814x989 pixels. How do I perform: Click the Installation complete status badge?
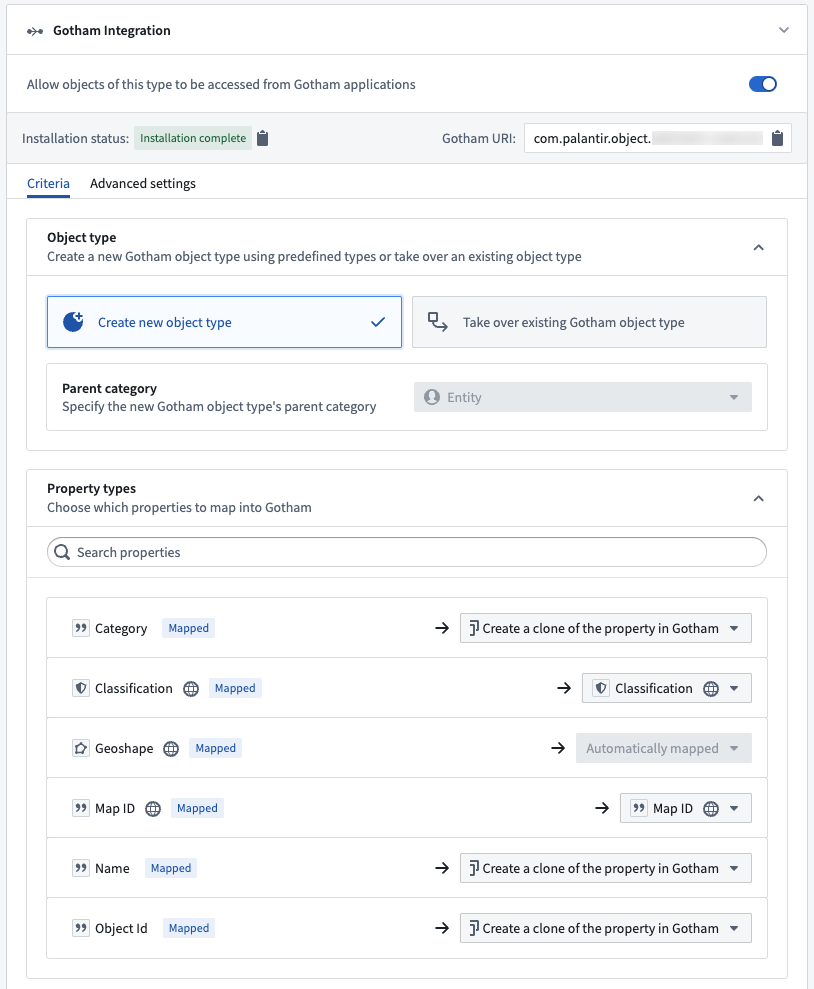[193, 138]
